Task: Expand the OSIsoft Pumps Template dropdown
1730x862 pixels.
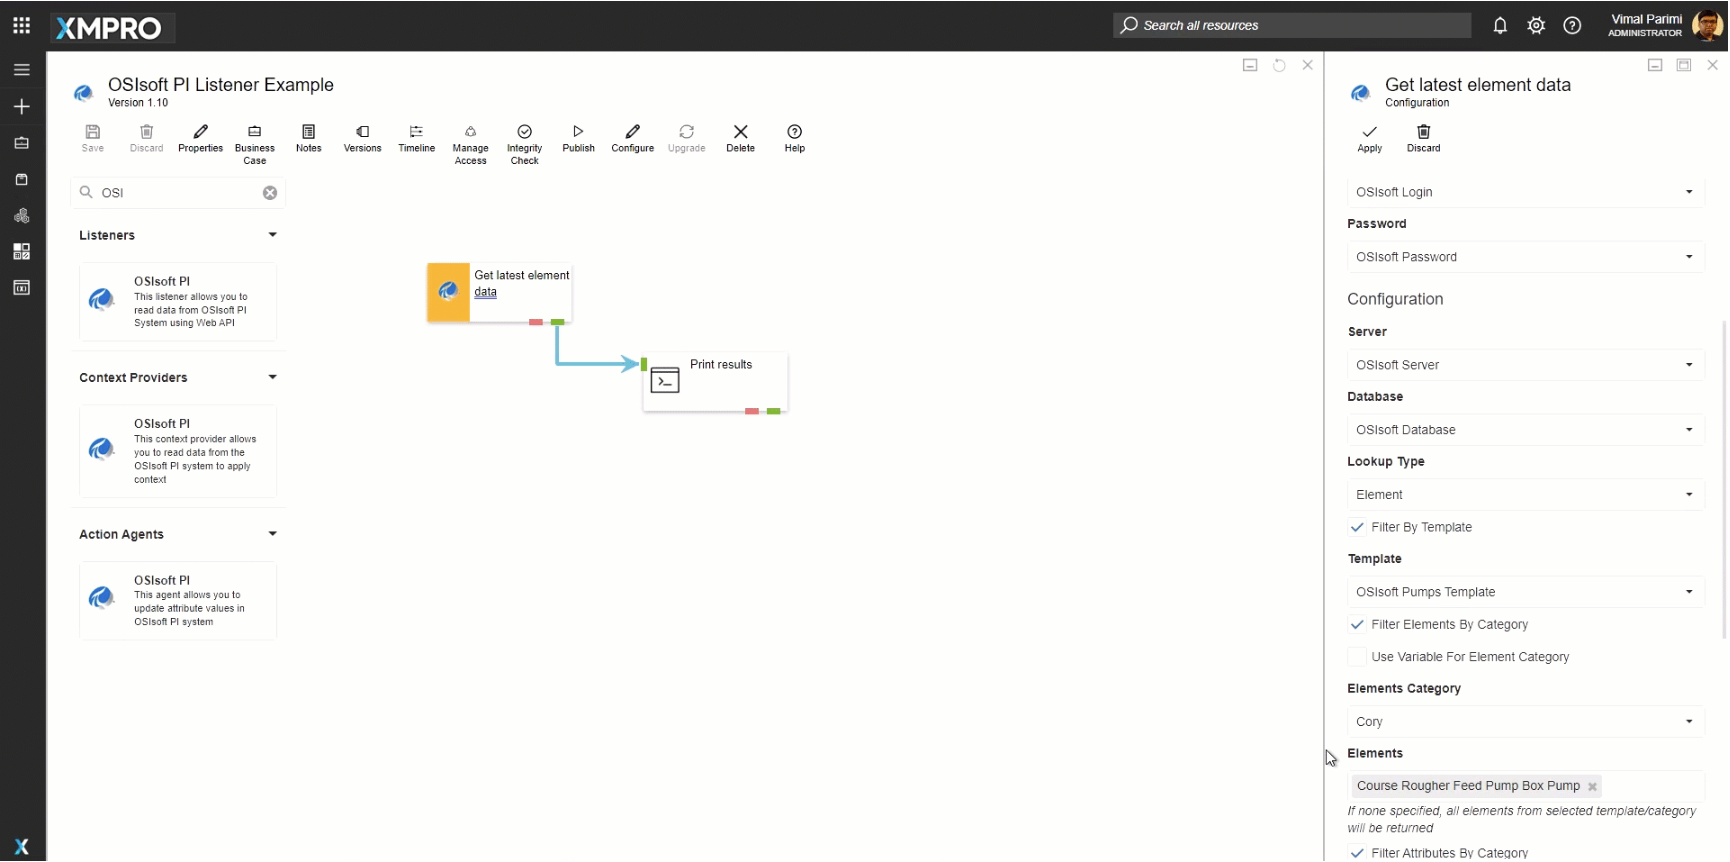Action: coord(1524,592)
